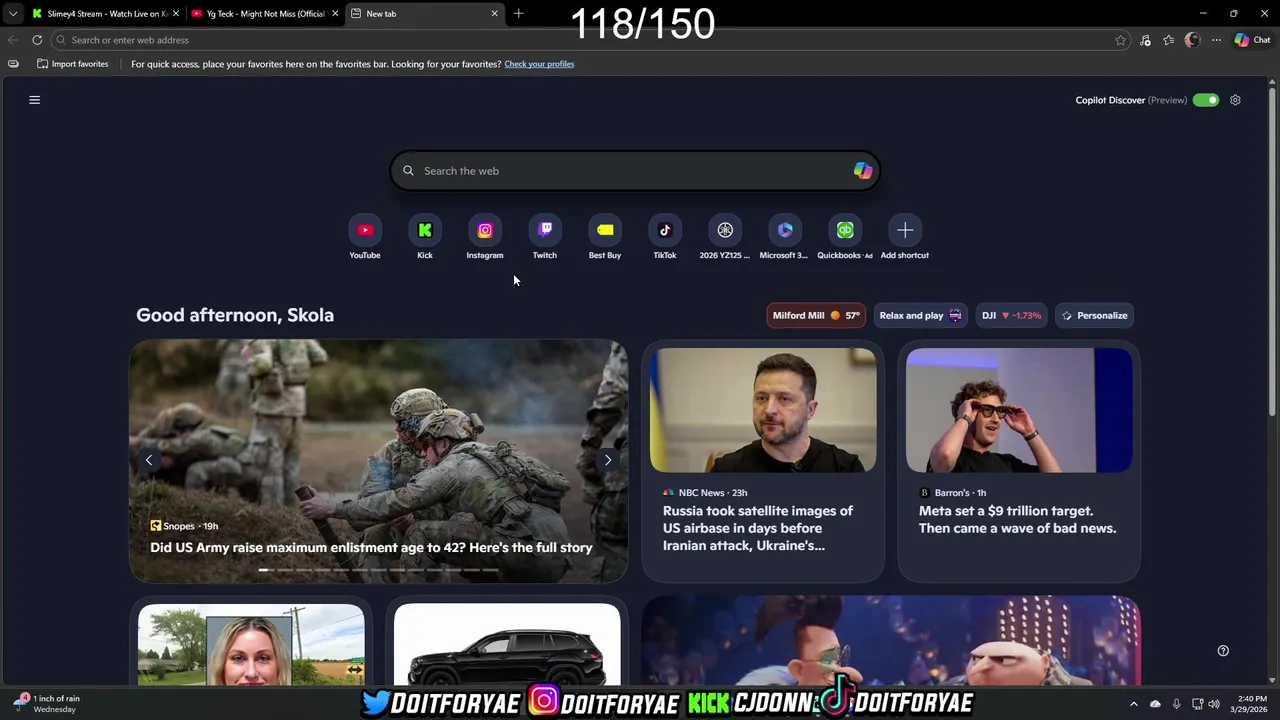Screen dimensions: 1280x720
Task: Open the US Army enlistment age story
Action: 371,547
